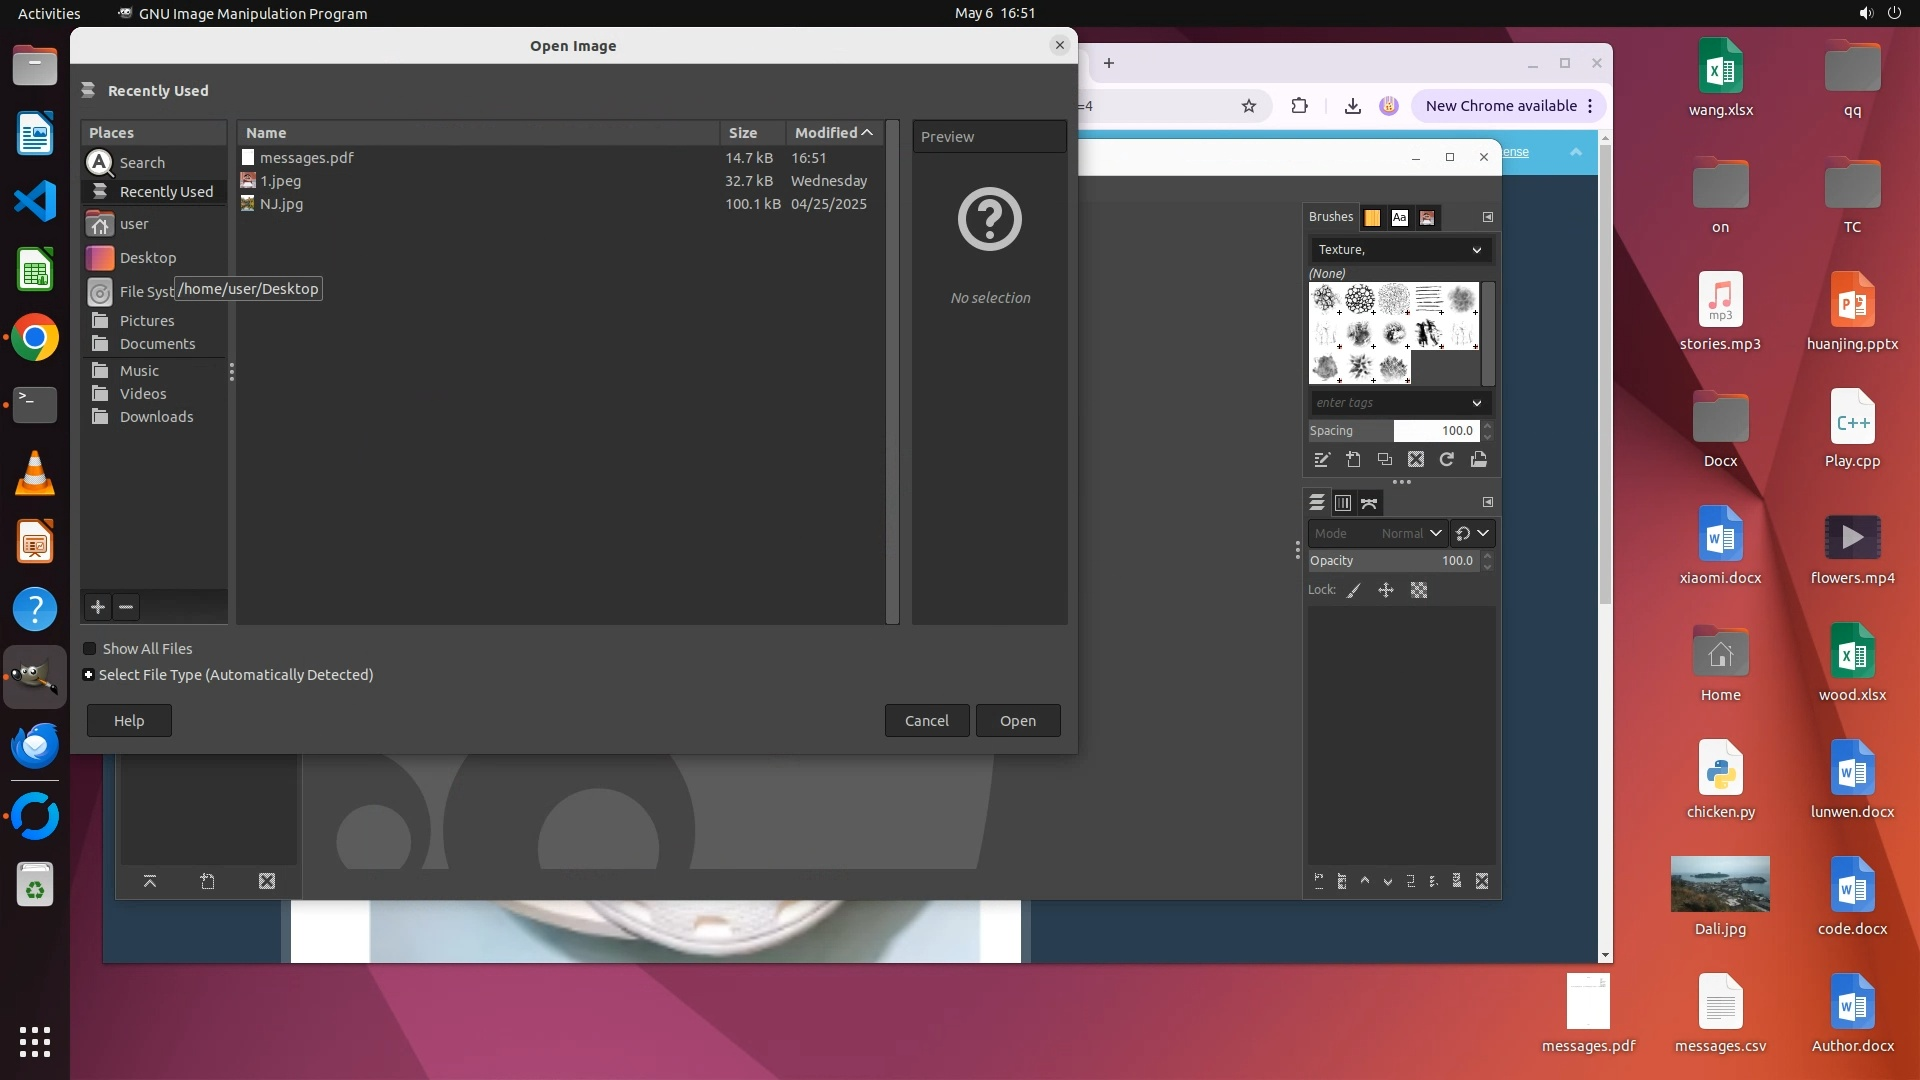Click the lock alpha channel icon
The width and height of the screenshot is (1920, 1080).
[1419, 591]
